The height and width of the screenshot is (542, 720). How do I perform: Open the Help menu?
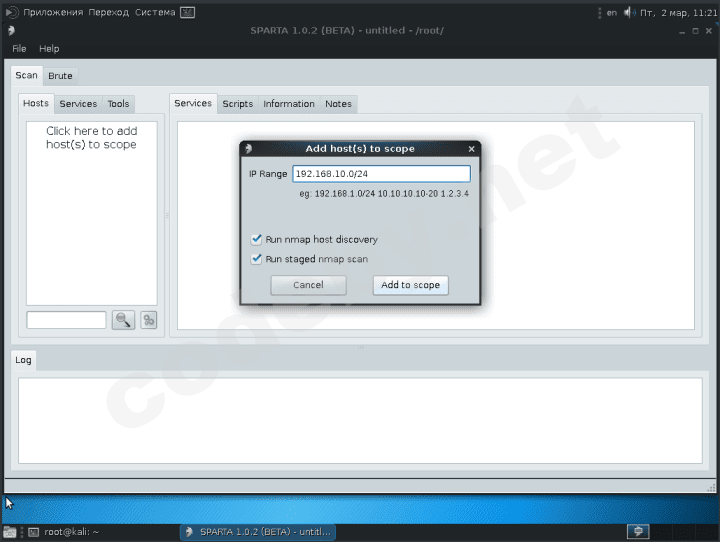(49, 48)
